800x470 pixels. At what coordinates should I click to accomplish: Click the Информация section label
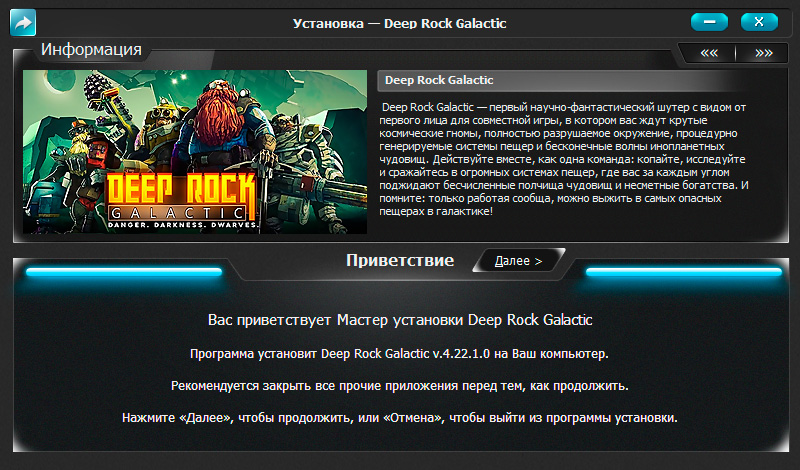[x=91, y=50]
